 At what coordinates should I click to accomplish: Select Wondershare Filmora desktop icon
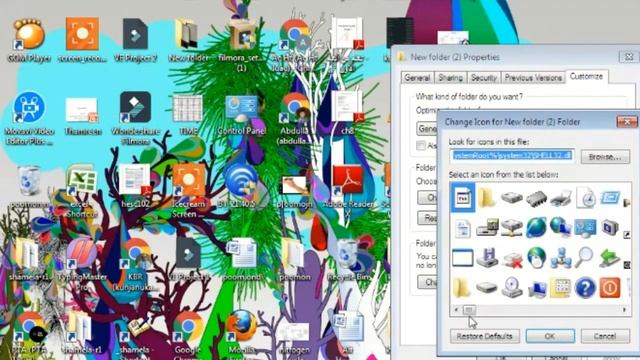pos(135,118)
